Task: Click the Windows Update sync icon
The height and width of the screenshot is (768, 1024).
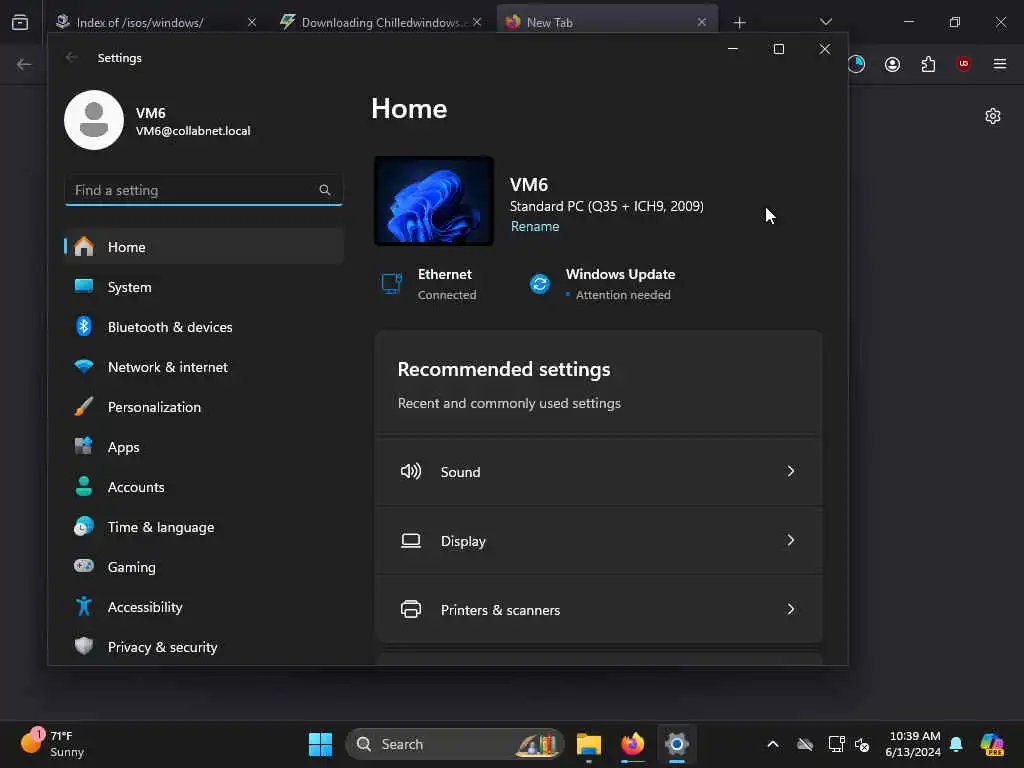Action: (x=540, y=284)
